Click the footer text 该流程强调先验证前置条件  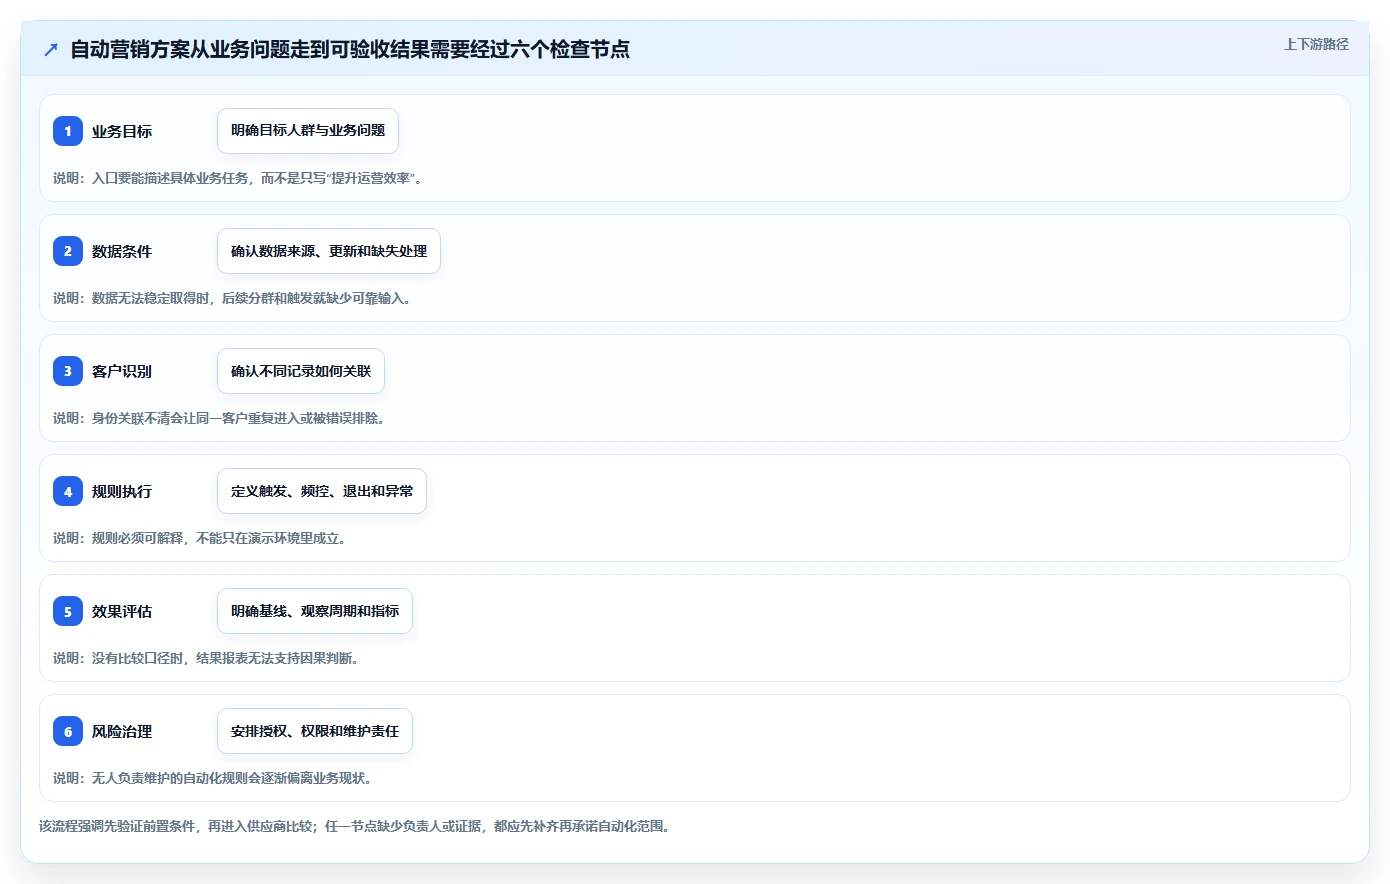[x=357, y=826]
